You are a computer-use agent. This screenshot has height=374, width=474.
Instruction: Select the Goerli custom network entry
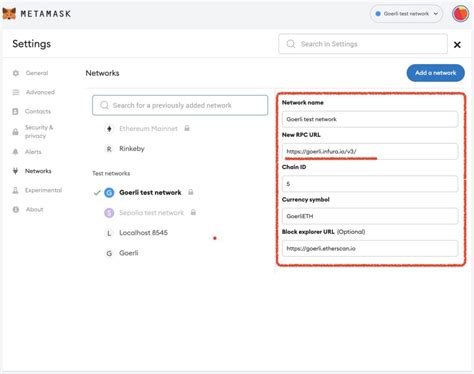click(129, 253)
